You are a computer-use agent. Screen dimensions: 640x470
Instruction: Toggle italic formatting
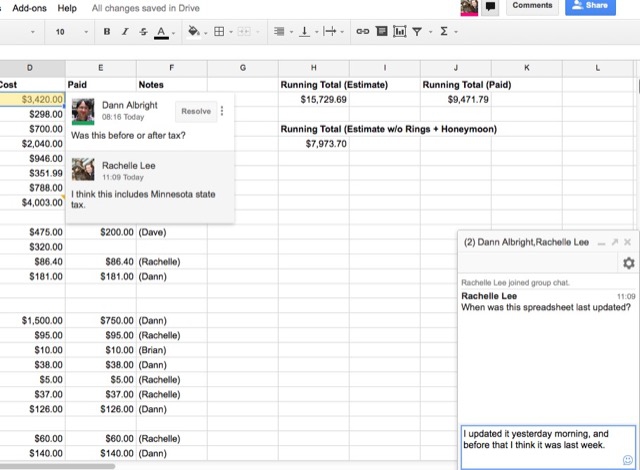pyautogui.click(x=125, y=31)
